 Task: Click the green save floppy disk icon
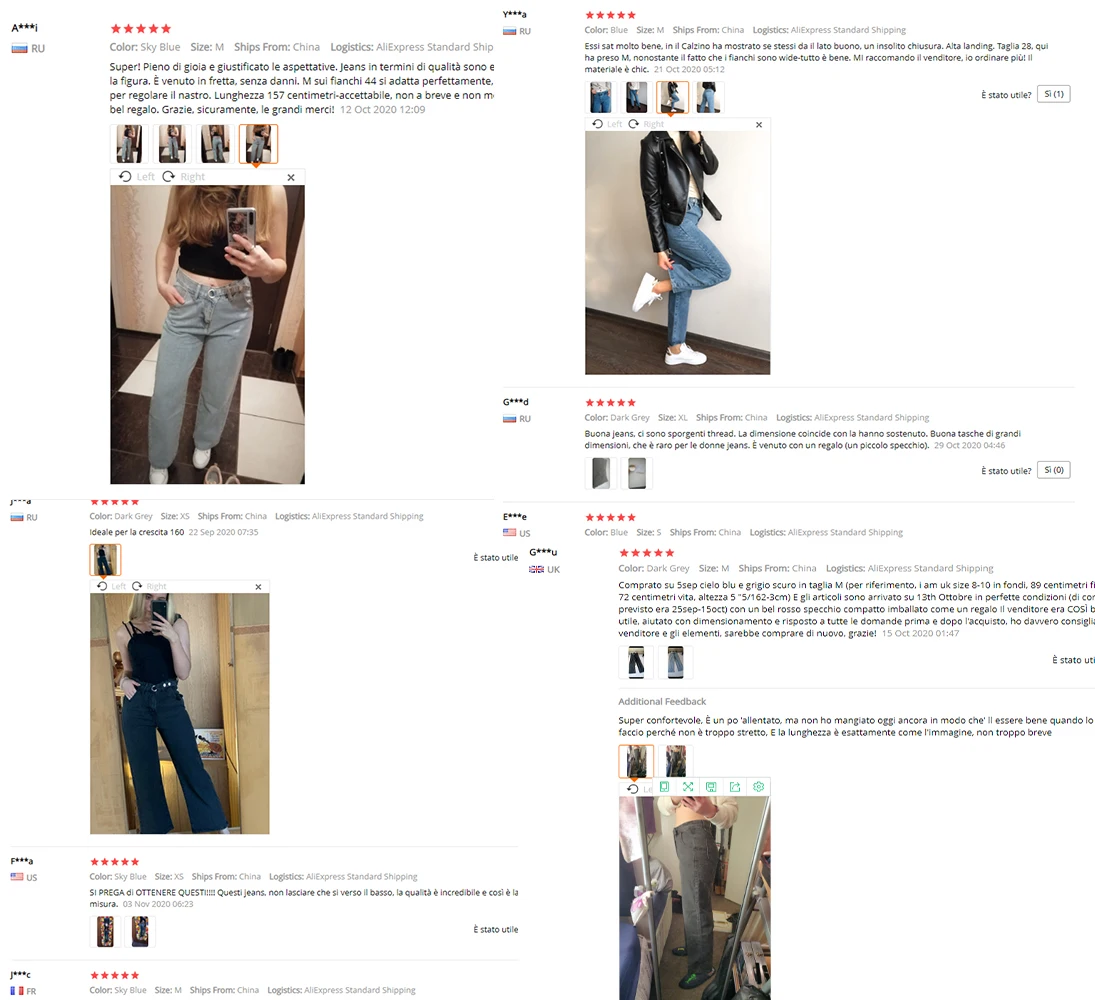(711, 787)
